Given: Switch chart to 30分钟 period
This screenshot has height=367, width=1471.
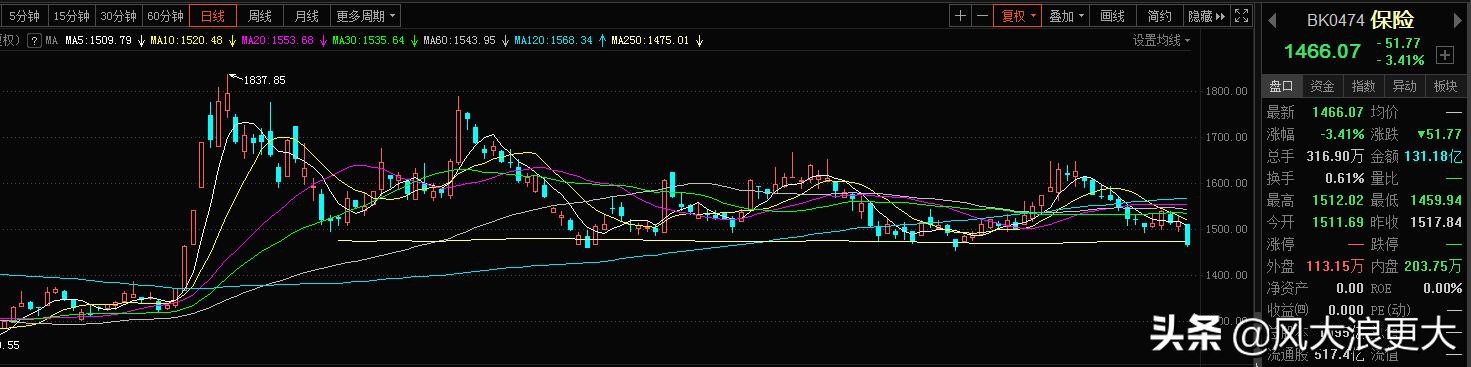Looking at the screenshot, I should [x=118, y=16].
